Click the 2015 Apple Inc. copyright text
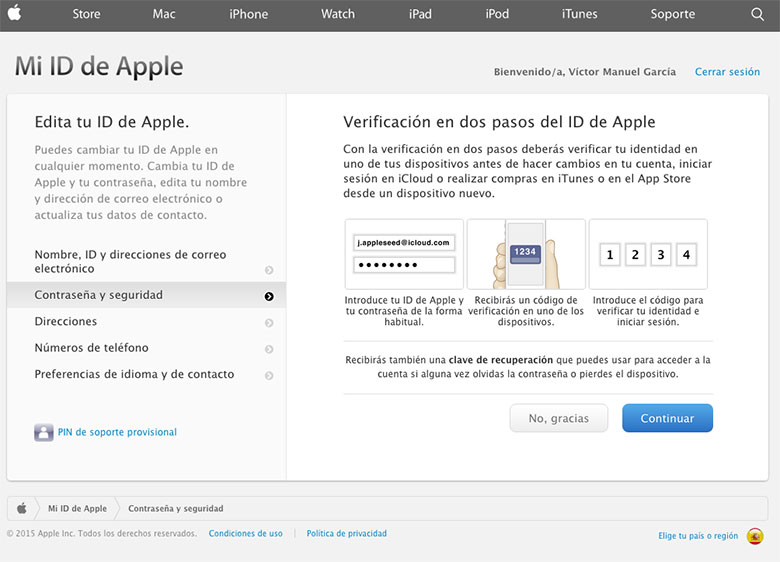Viewport: 780px width, 562px height. (x=102, y=533)
